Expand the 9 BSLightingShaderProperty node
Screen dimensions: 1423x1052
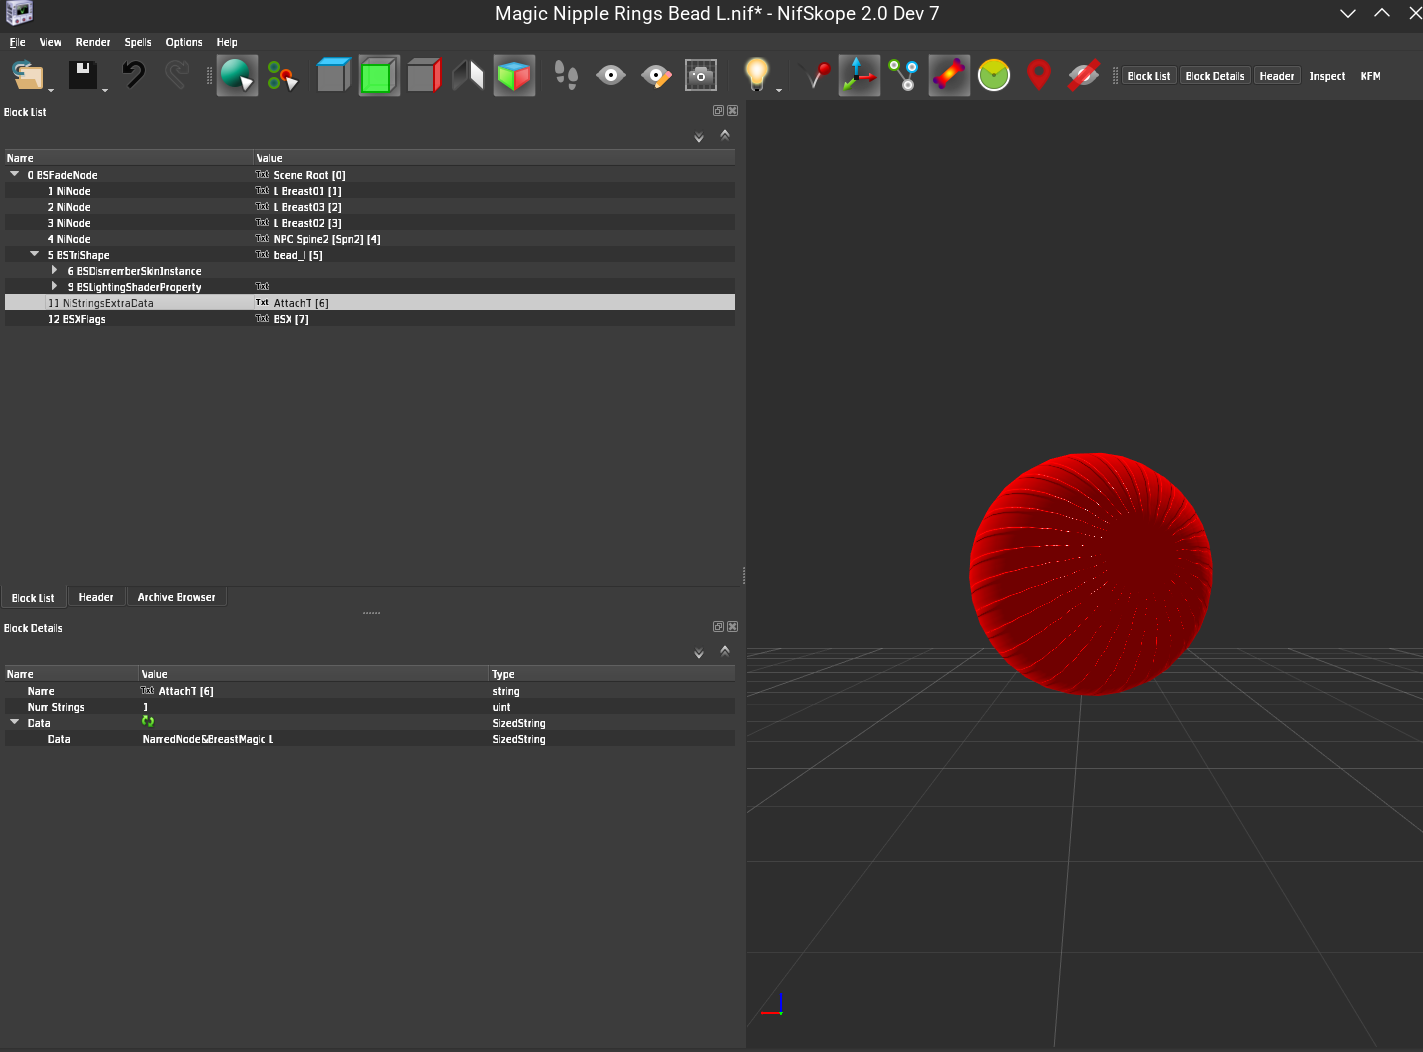pyautogui.click(x=55, y=286)
